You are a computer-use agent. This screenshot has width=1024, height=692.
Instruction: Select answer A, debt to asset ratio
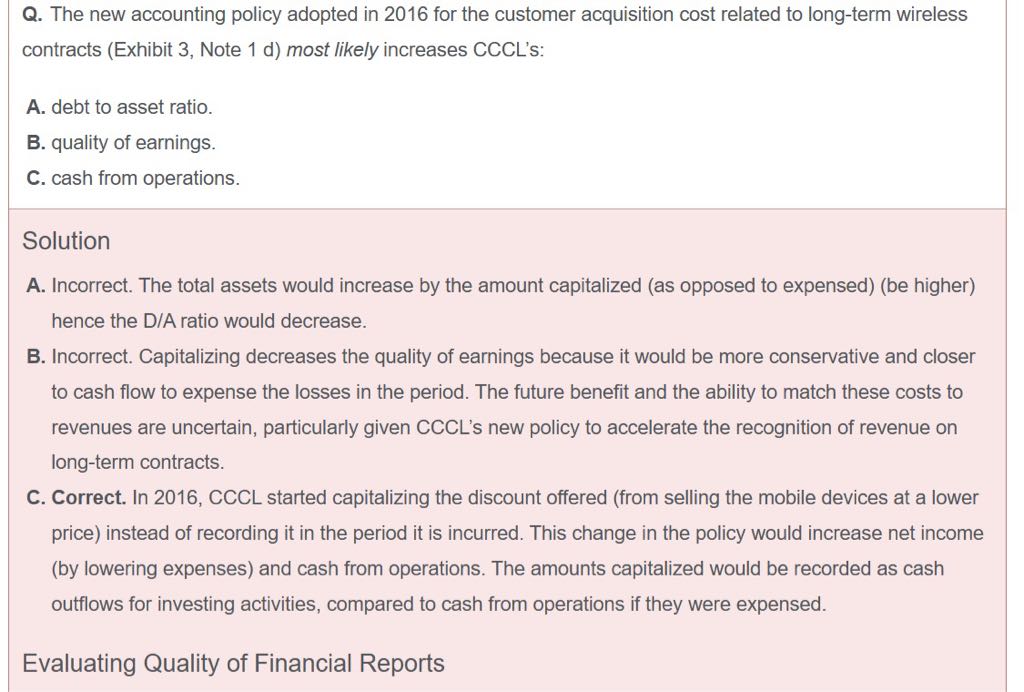click(120, 107)
